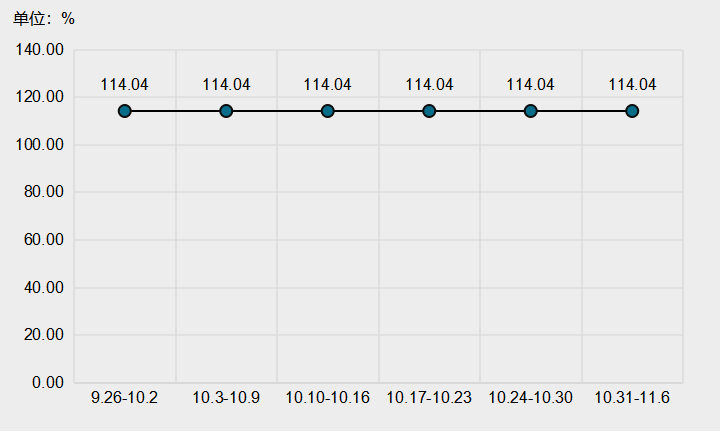Click the 10.10-10.16 data point marker
Viewport: 720px width, 444px height.
click(x=328, y=111)
